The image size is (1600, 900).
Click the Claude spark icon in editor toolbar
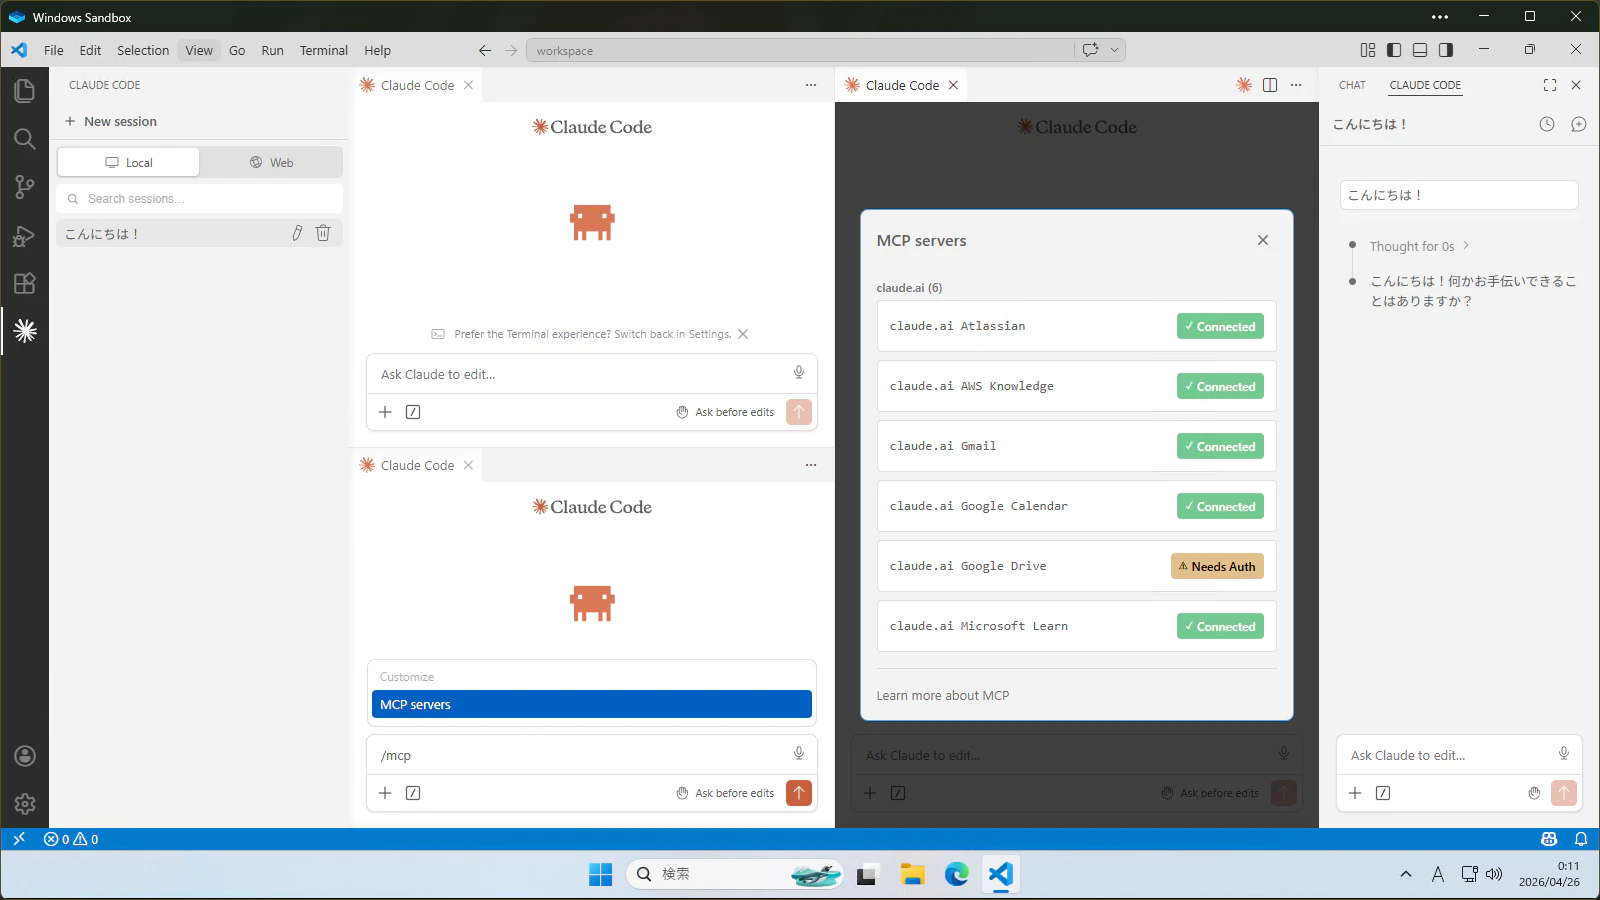click(x=1244, y=85)
